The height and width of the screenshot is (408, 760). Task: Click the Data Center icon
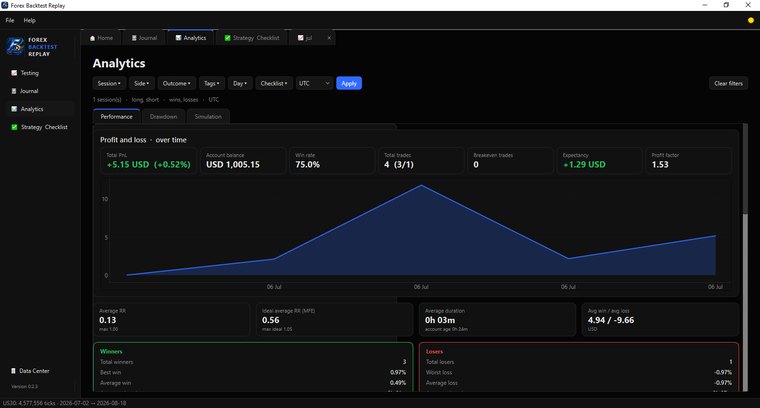pos(14,371)
